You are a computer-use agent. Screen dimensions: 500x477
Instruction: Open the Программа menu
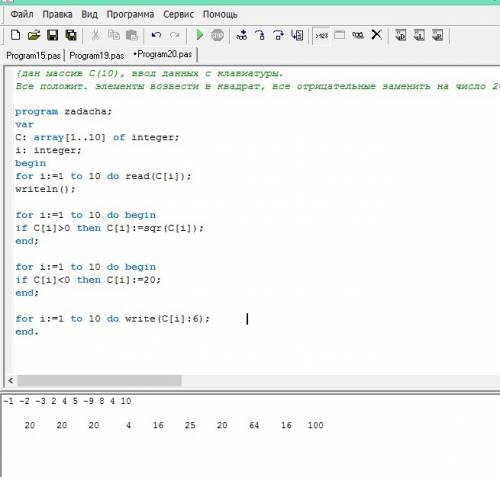[x=130, y=14]
